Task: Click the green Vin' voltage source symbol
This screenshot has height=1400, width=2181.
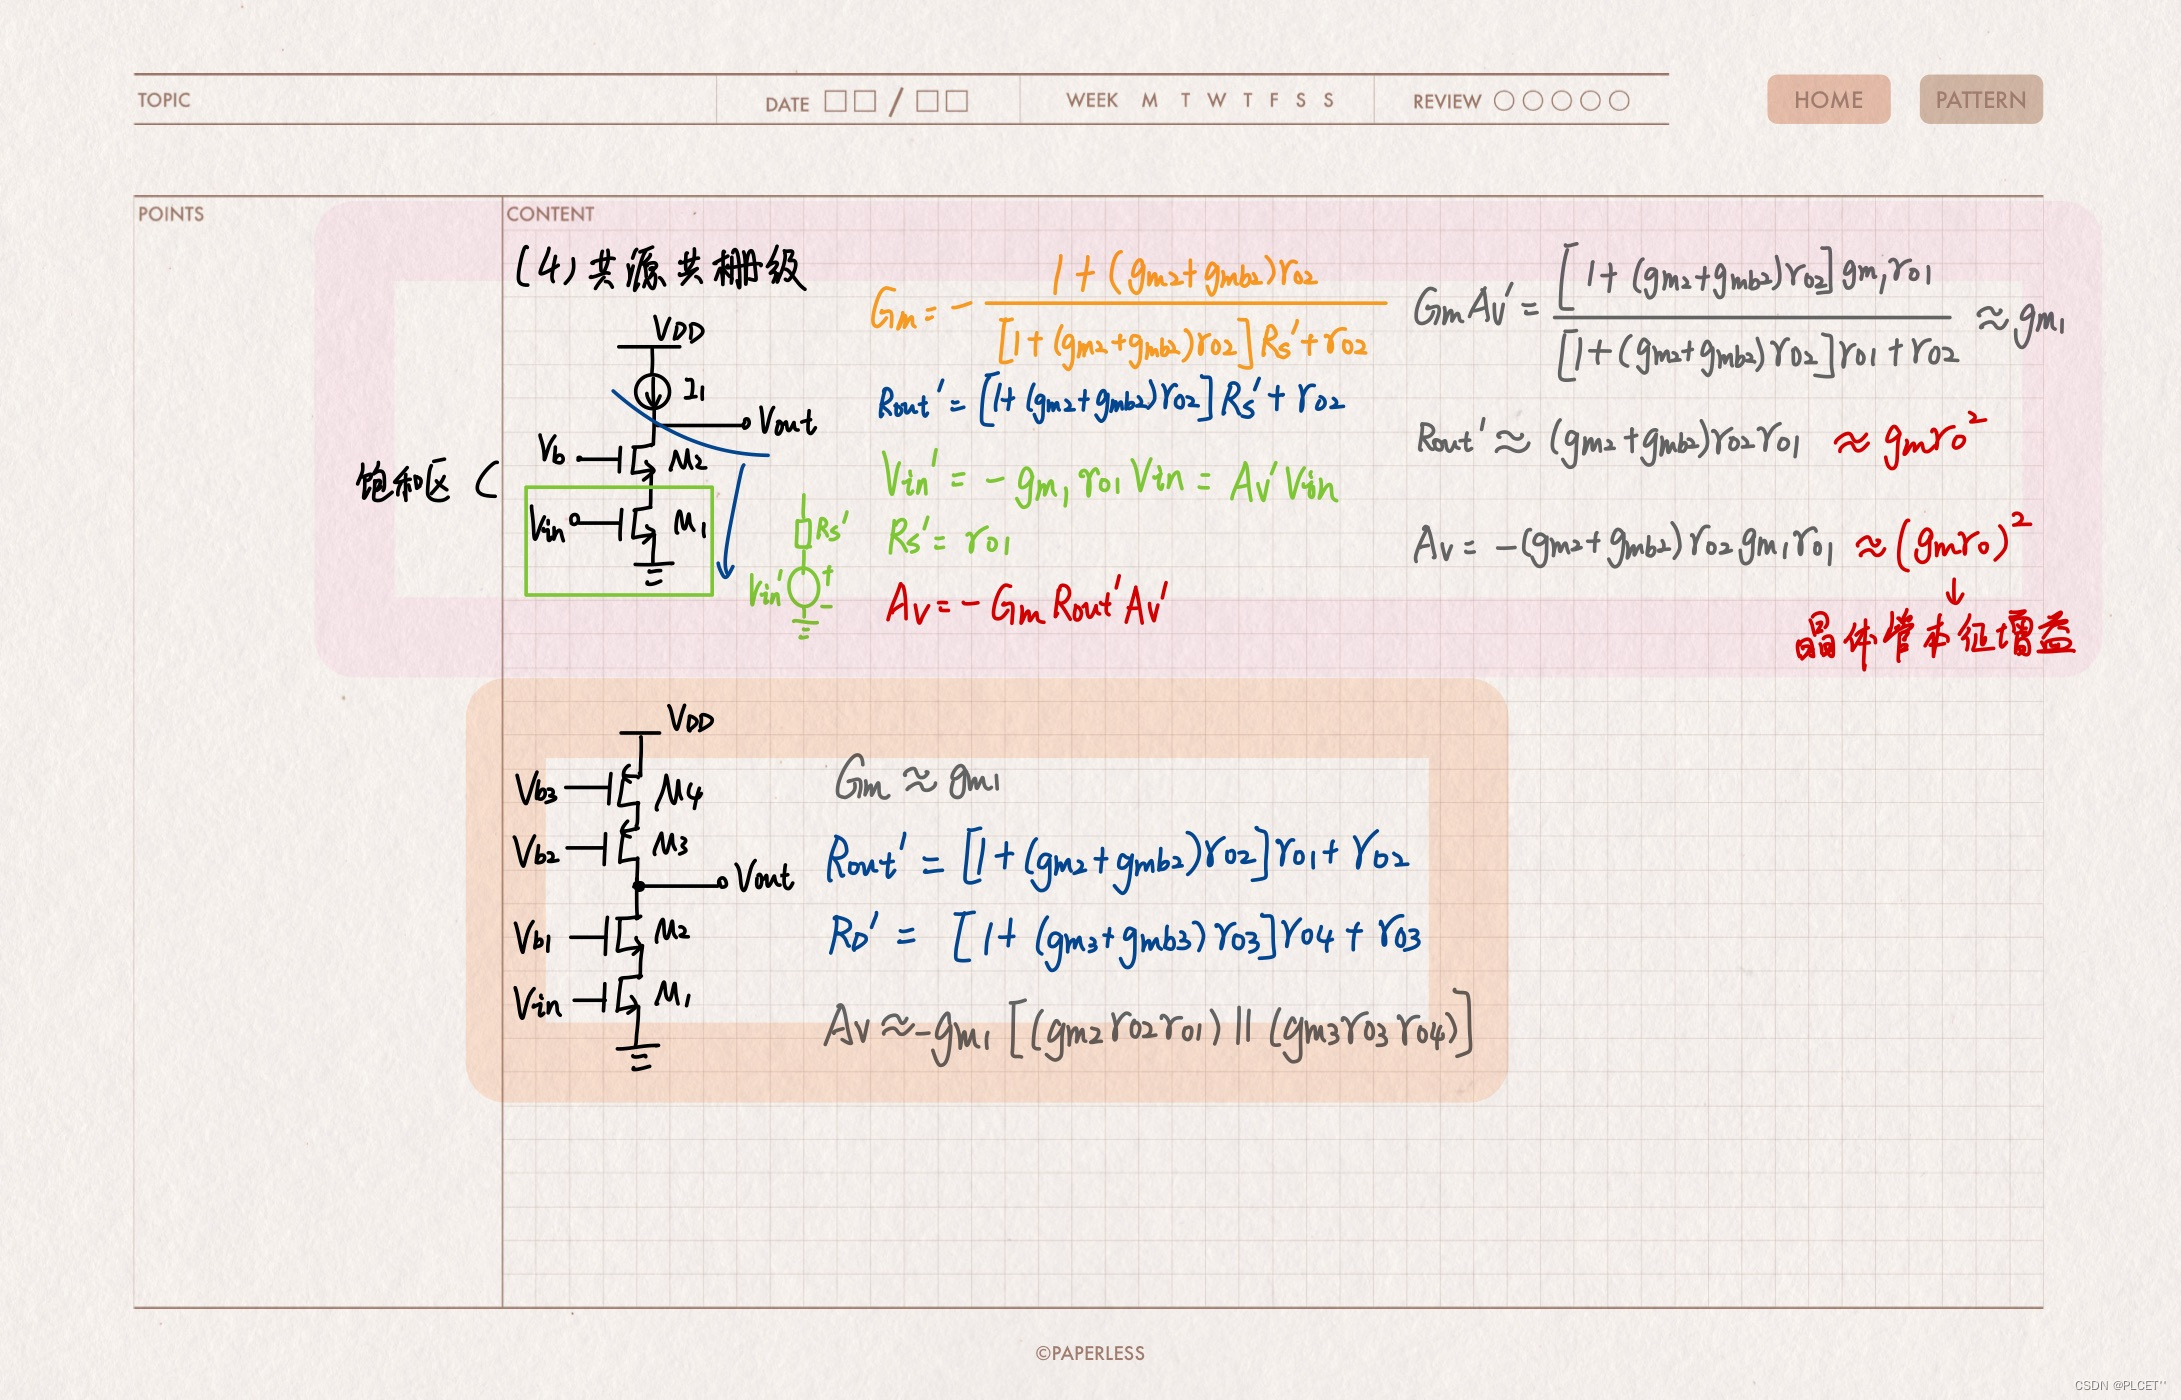Action: [x=804, y=588]
